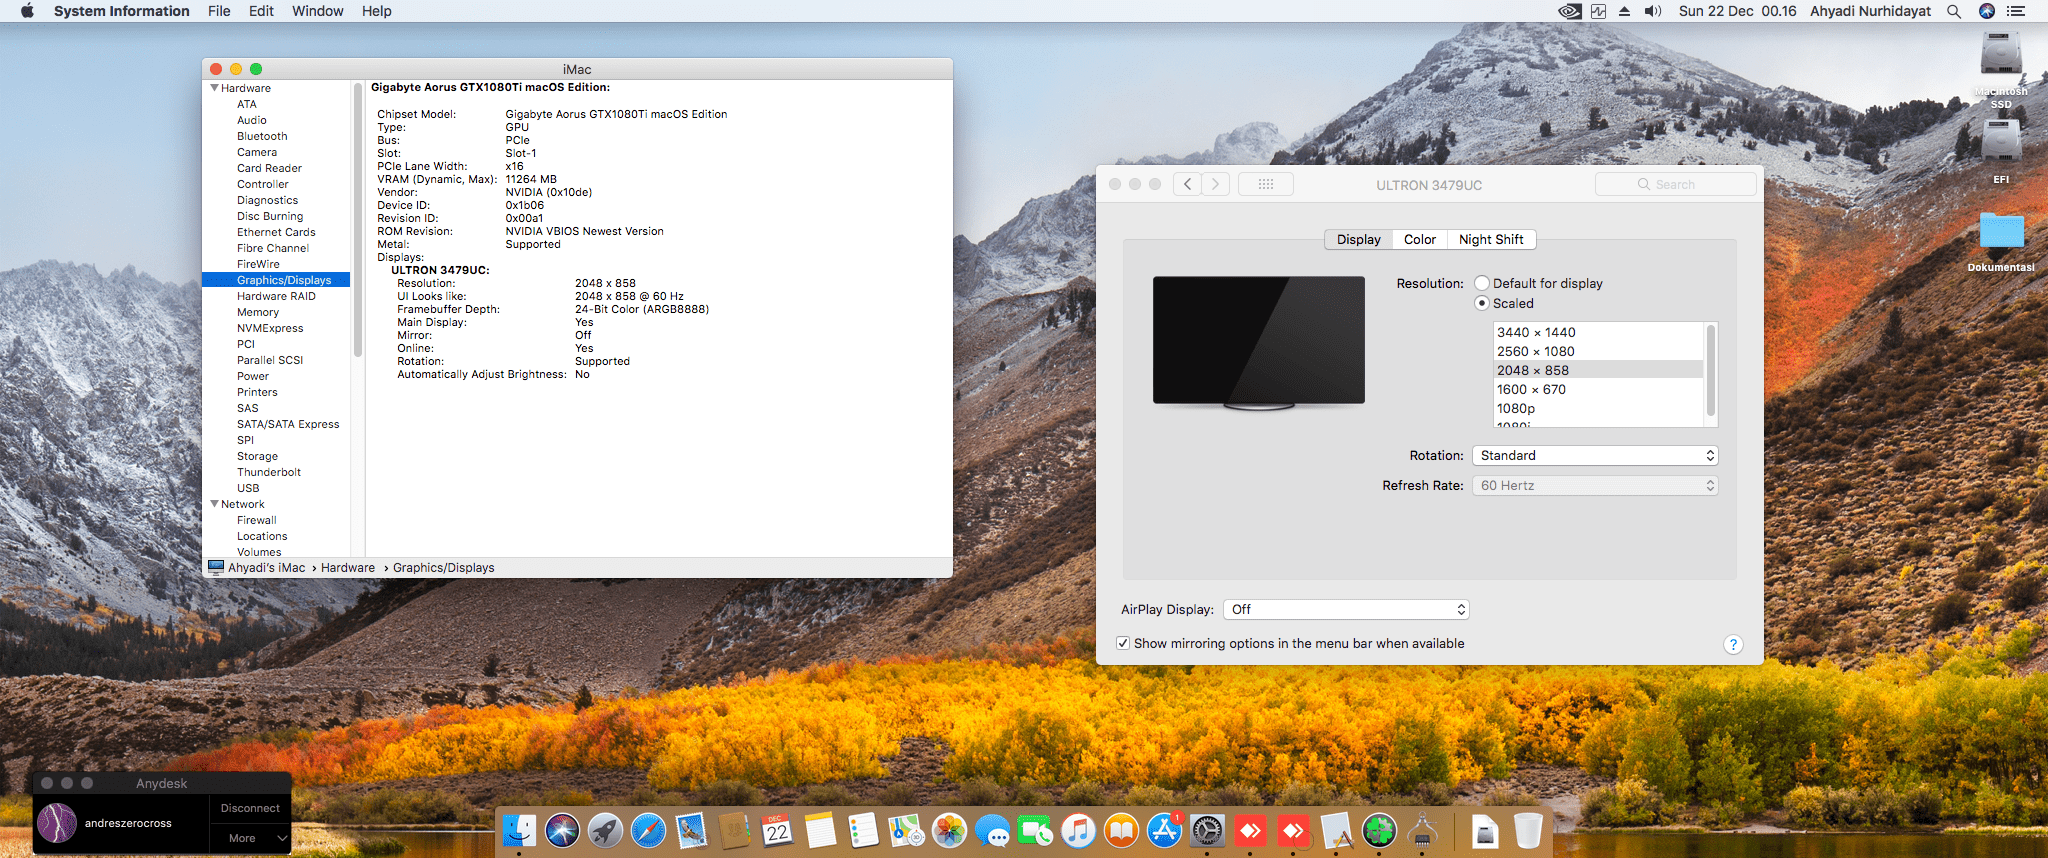Open System Preferences gear in Dock
This screenshot has width=2048, height=858.
[x=1207, y=830]
